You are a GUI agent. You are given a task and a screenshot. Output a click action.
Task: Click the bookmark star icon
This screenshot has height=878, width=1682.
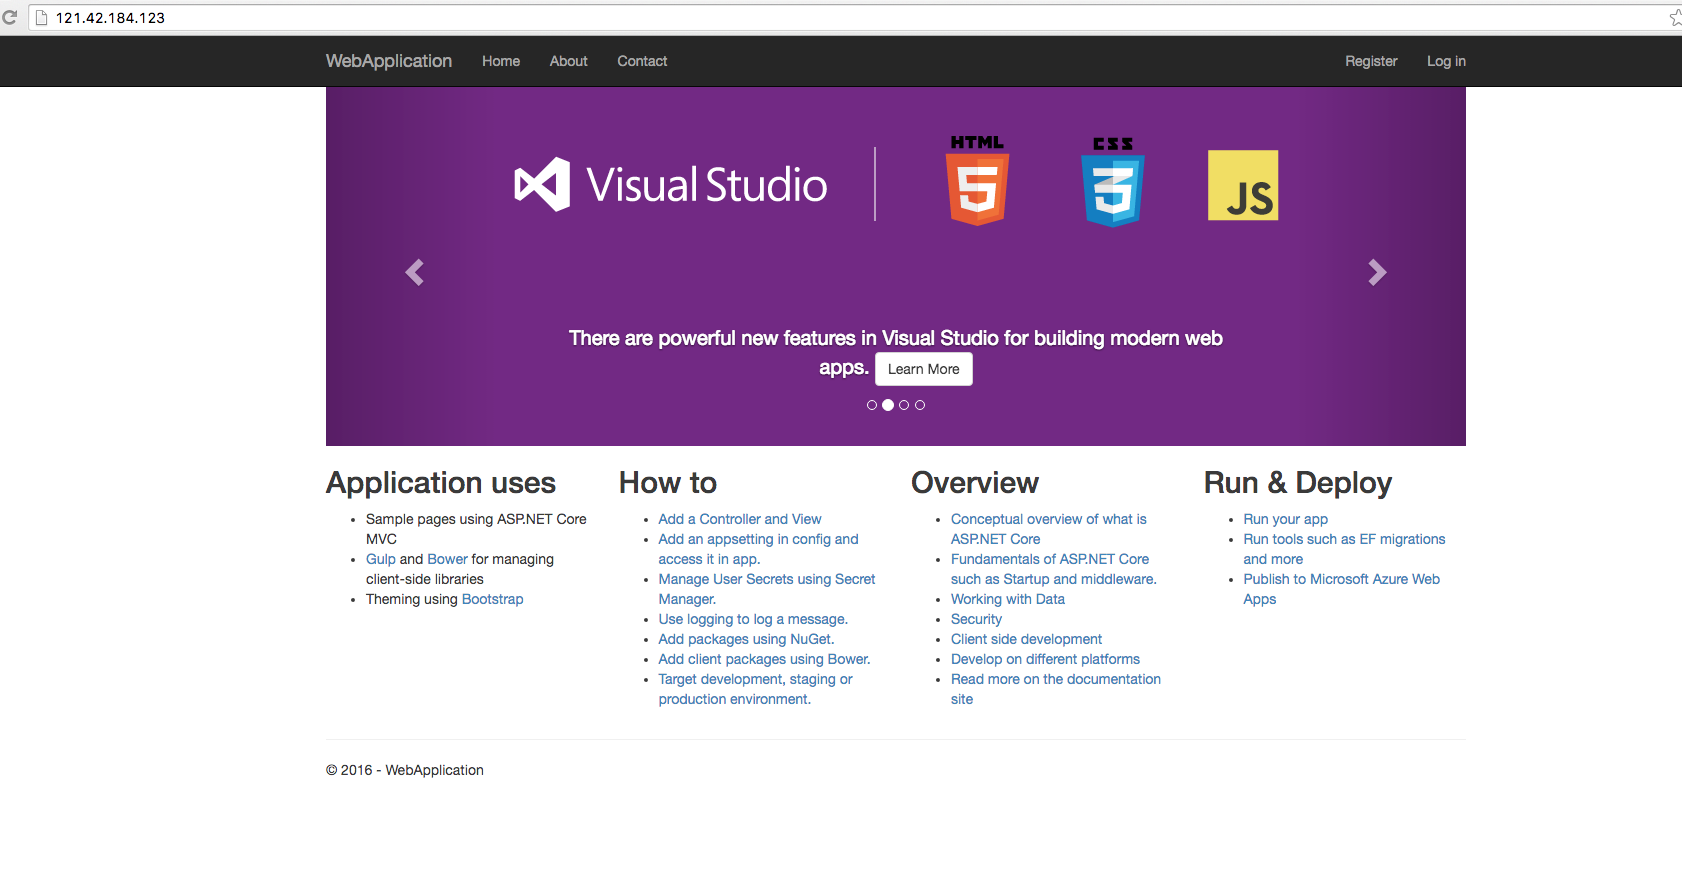pyautogui.click(x=1675, y=17)
